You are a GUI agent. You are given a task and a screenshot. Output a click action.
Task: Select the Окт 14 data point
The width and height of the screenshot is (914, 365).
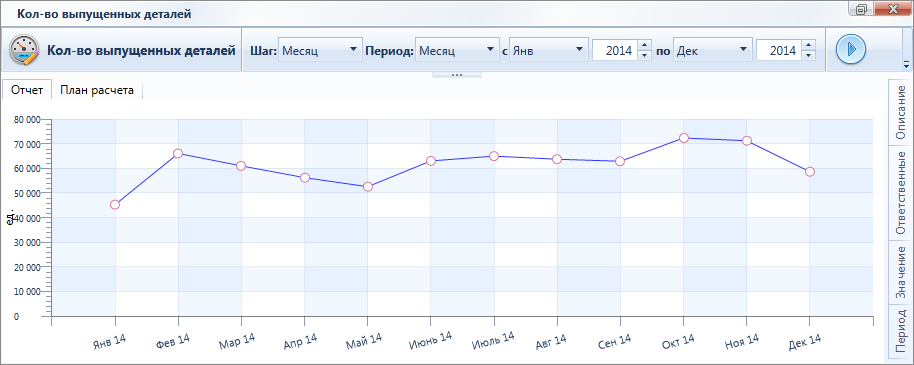pos(683,138)
